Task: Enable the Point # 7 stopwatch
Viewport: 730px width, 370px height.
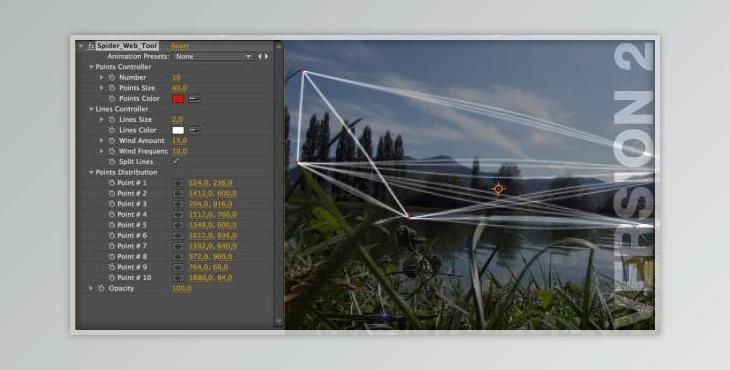Action: (112, 246)
